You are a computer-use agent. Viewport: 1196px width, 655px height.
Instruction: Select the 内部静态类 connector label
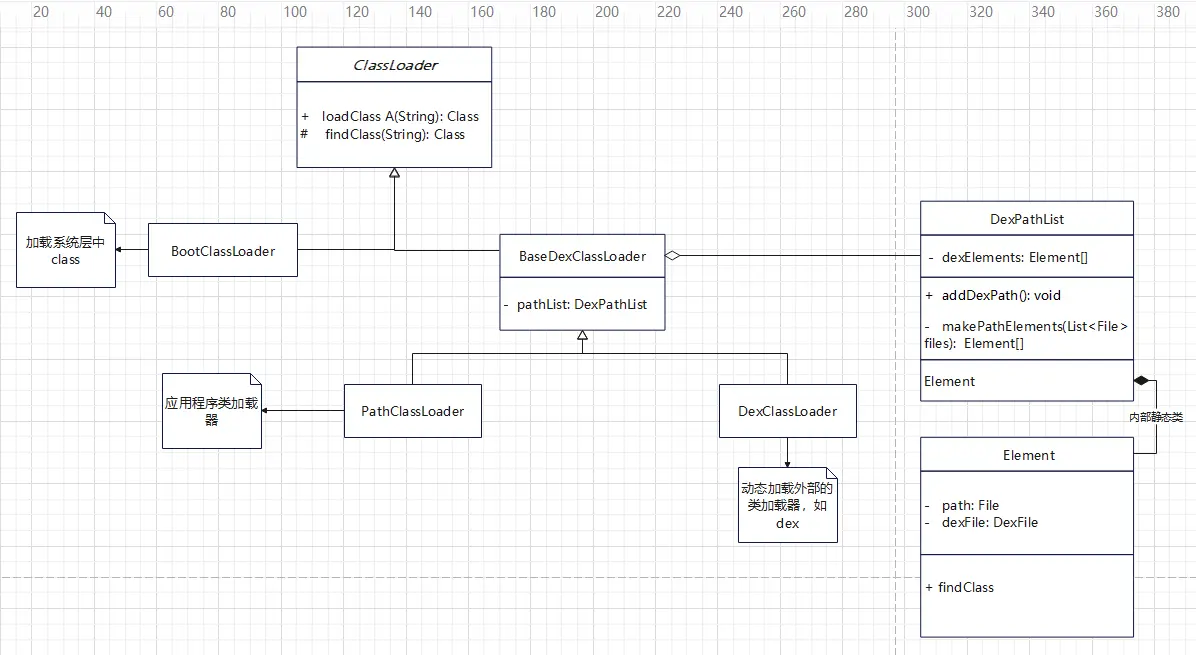[x=1155, y=417]
